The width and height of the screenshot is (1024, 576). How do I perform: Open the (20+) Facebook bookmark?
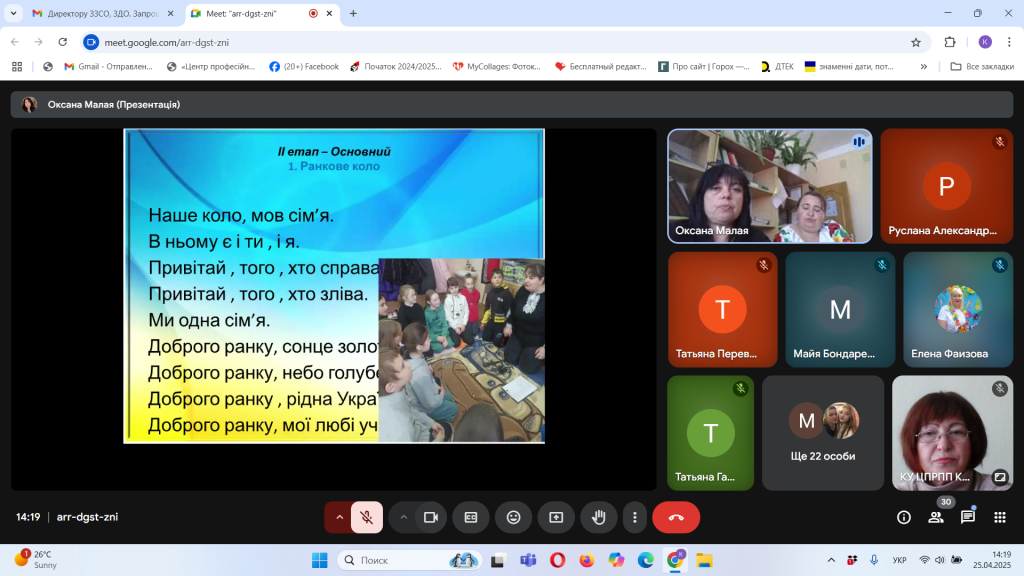click(304, 67)
